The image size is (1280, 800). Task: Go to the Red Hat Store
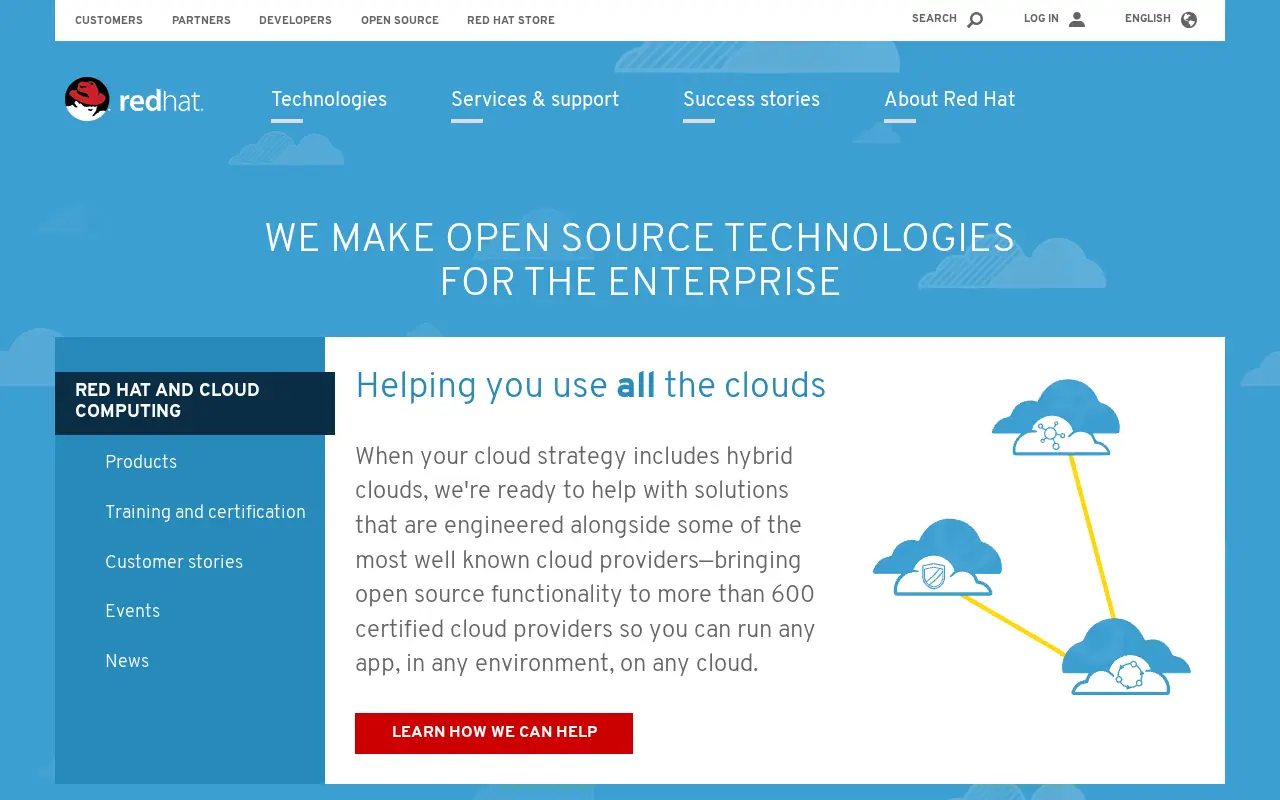pos(511,20)
